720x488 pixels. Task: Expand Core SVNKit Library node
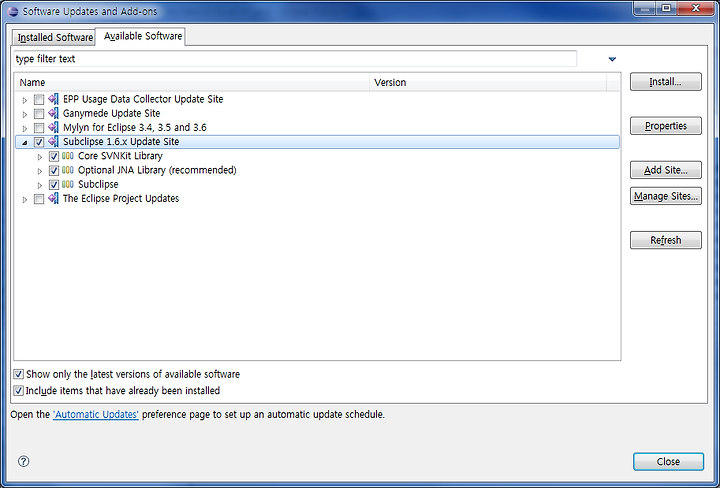click(40, 157)
